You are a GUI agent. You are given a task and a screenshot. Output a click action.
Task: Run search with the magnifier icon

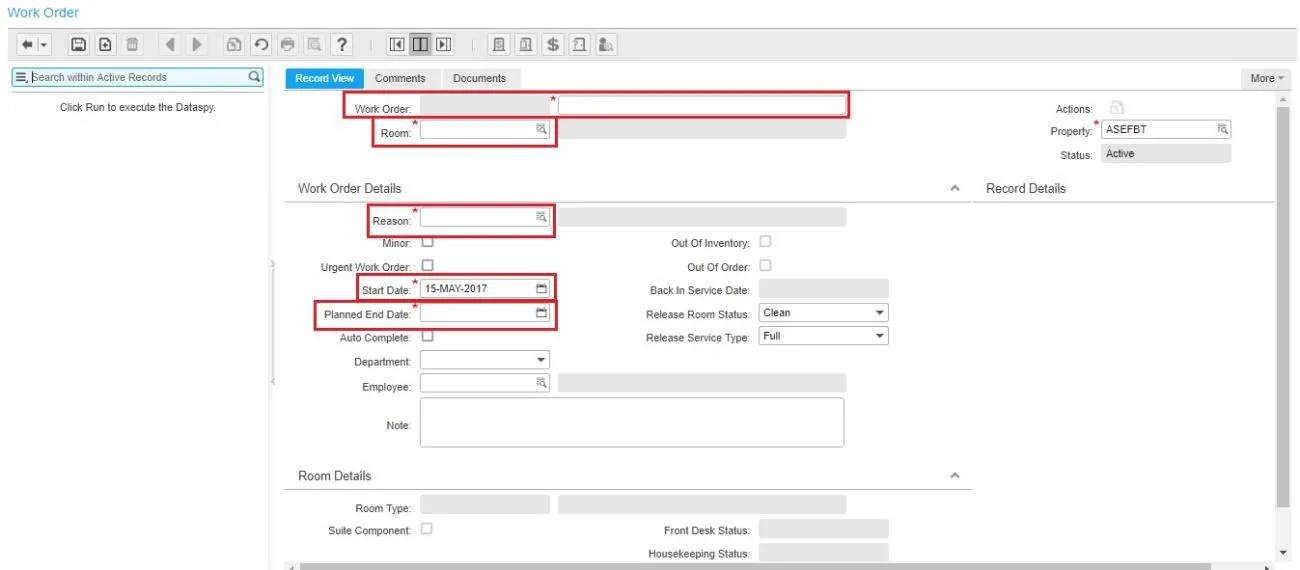[254, 77]
